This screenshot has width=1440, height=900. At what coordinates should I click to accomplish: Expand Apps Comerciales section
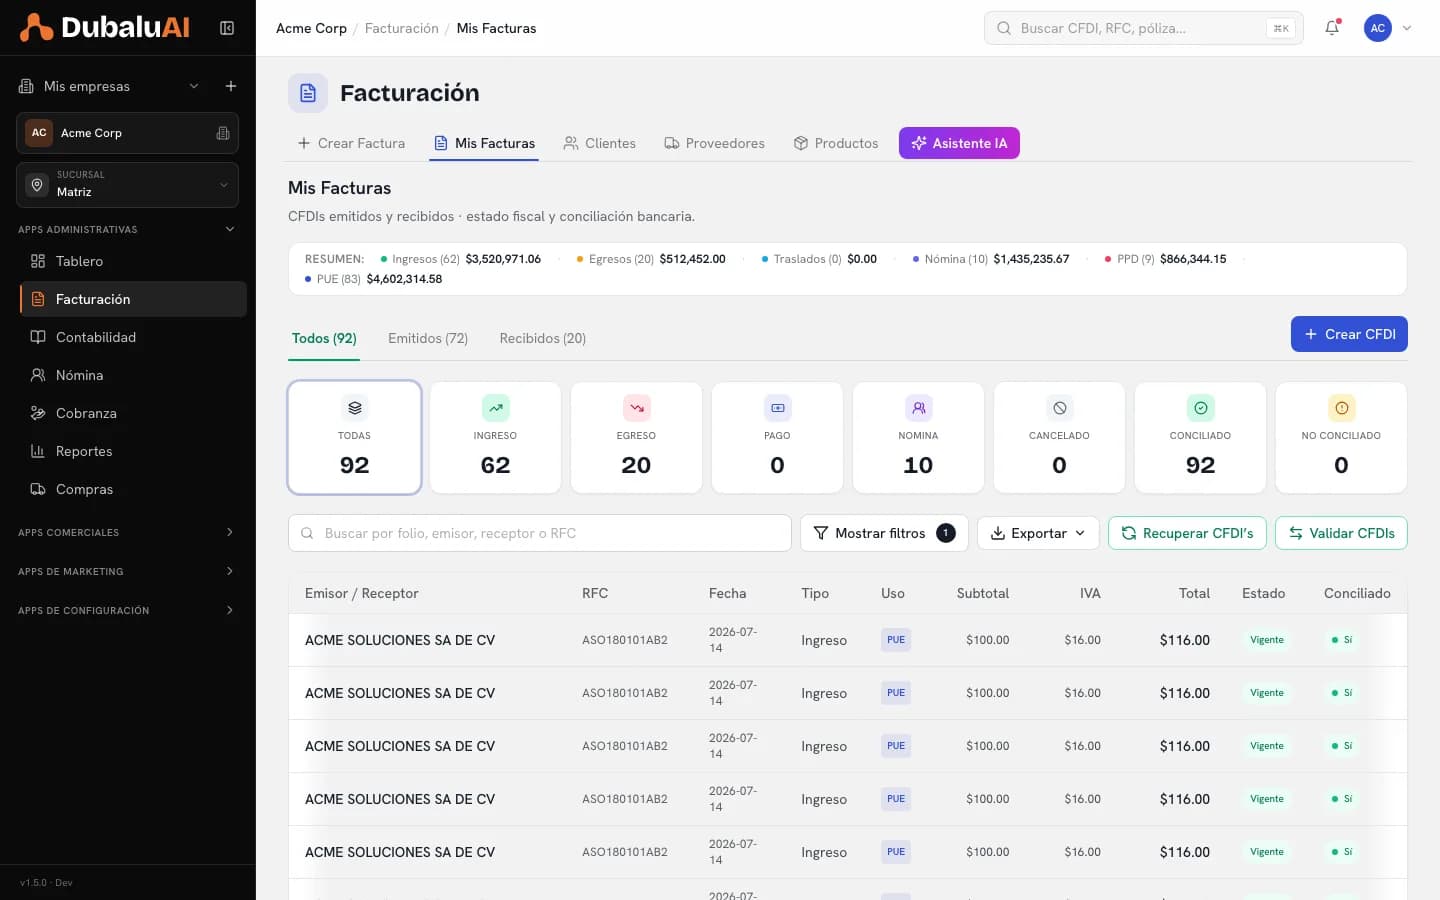pos(127,532)
